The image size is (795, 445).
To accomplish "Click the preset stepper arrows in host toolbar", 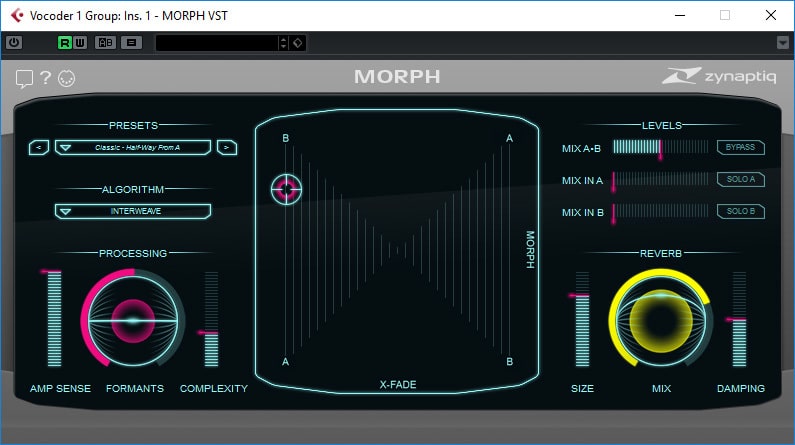I will point(283,43).
